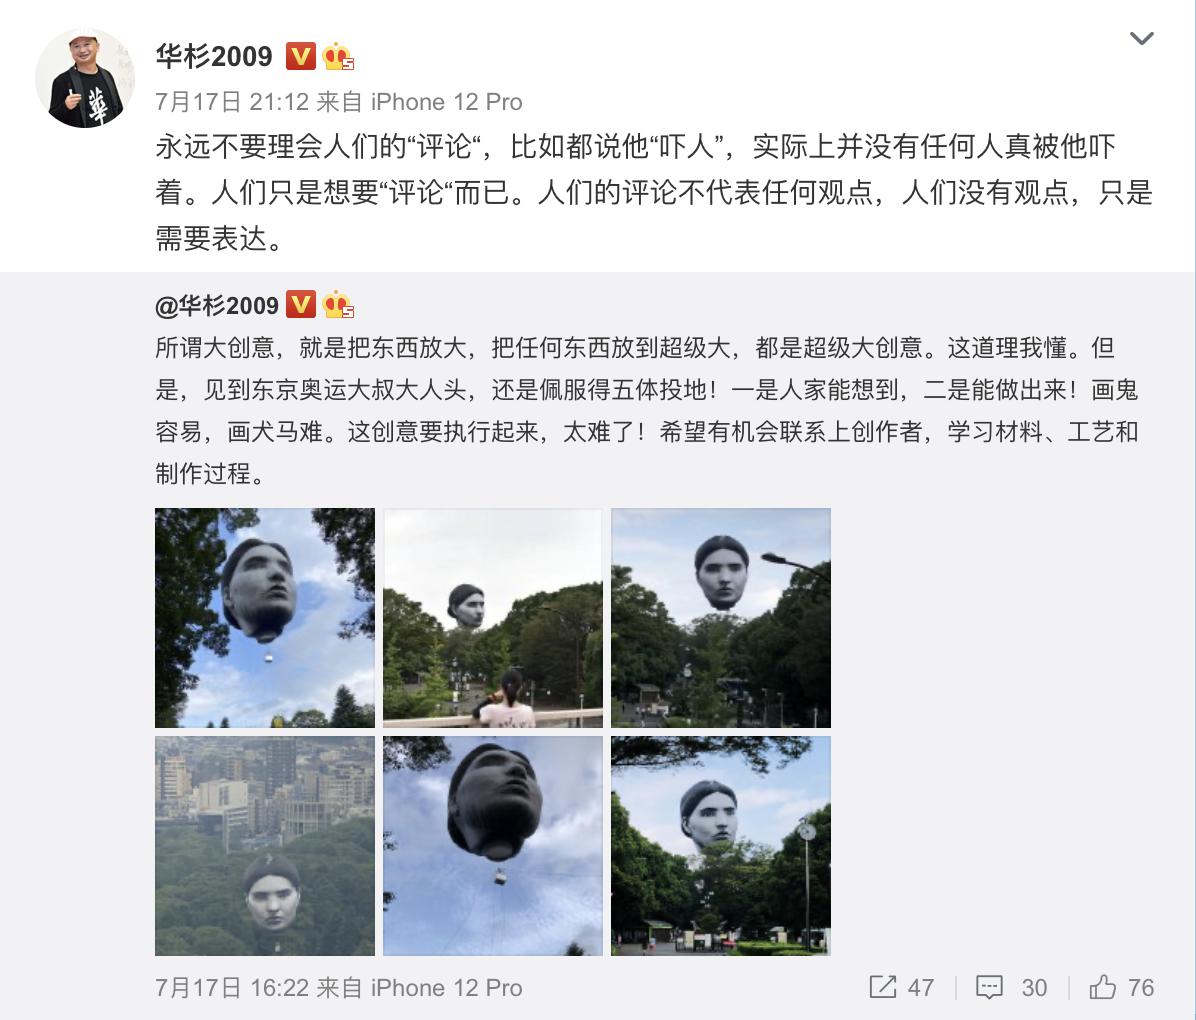Click the comment bubble icon
Image resolution: width=1196 pixels, height=1020 pixels.
coord(989,987)
